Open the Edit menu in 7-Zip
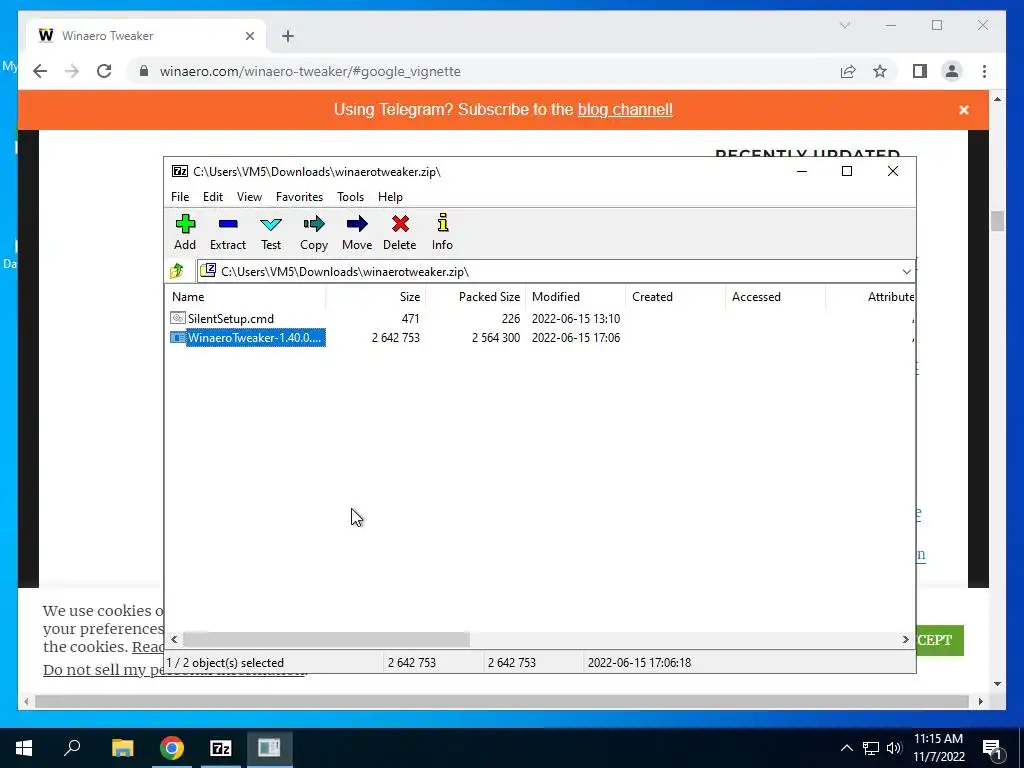This screenshot has height=768, width=1024. [x=213, y=197]
